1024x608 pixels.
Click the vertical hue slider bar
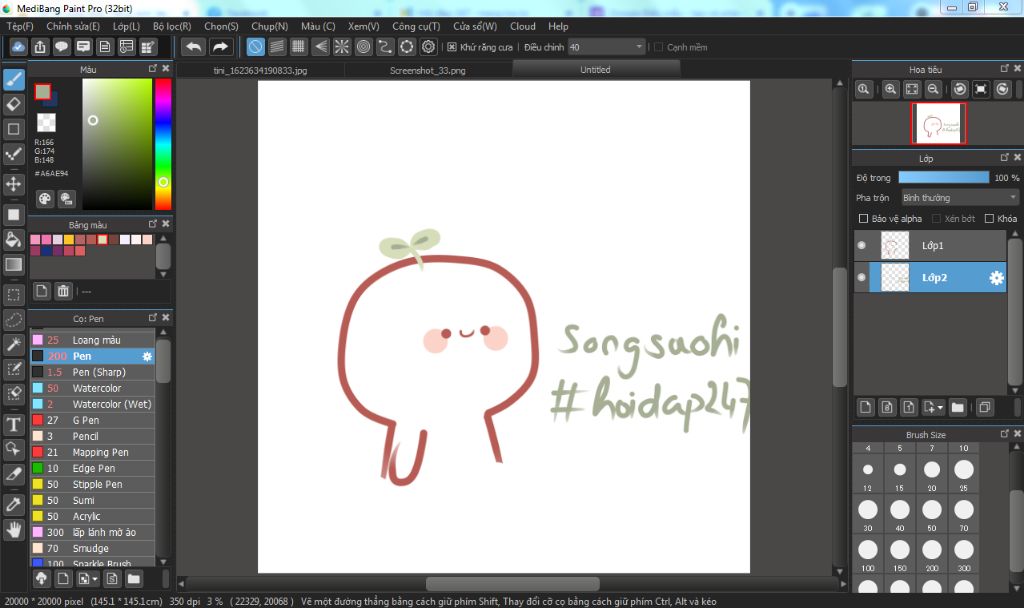pyautogui.click(x=163, y=144)
